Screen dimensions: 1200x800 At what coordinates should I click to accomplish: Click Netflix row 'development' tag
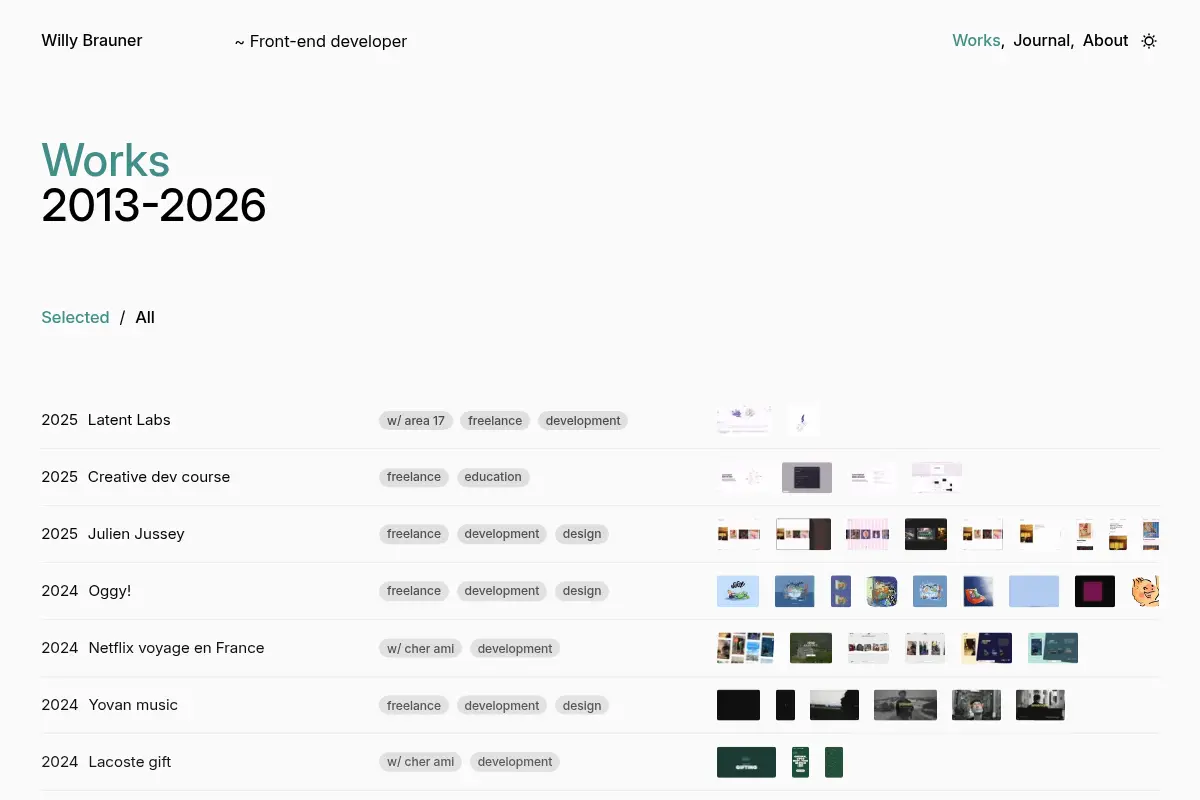(x=515, y=649)
